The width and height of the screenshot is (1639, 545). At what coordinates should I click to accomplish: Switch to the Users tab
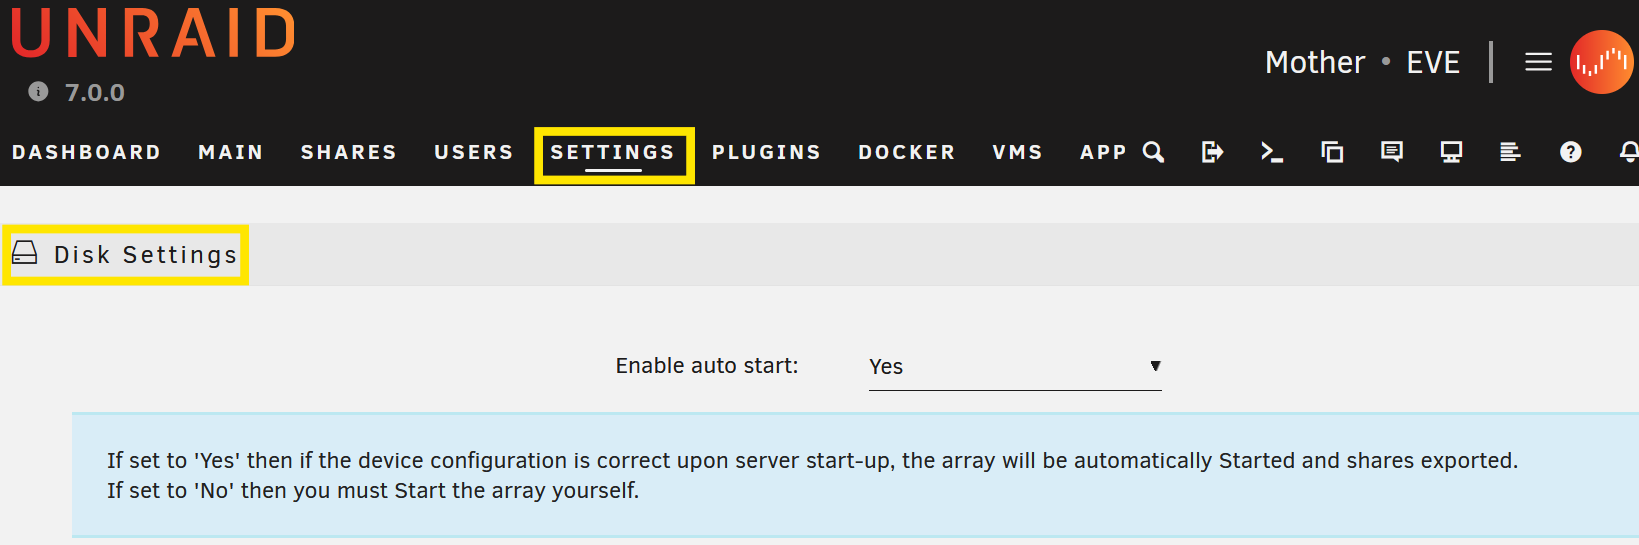click(474, 152)
